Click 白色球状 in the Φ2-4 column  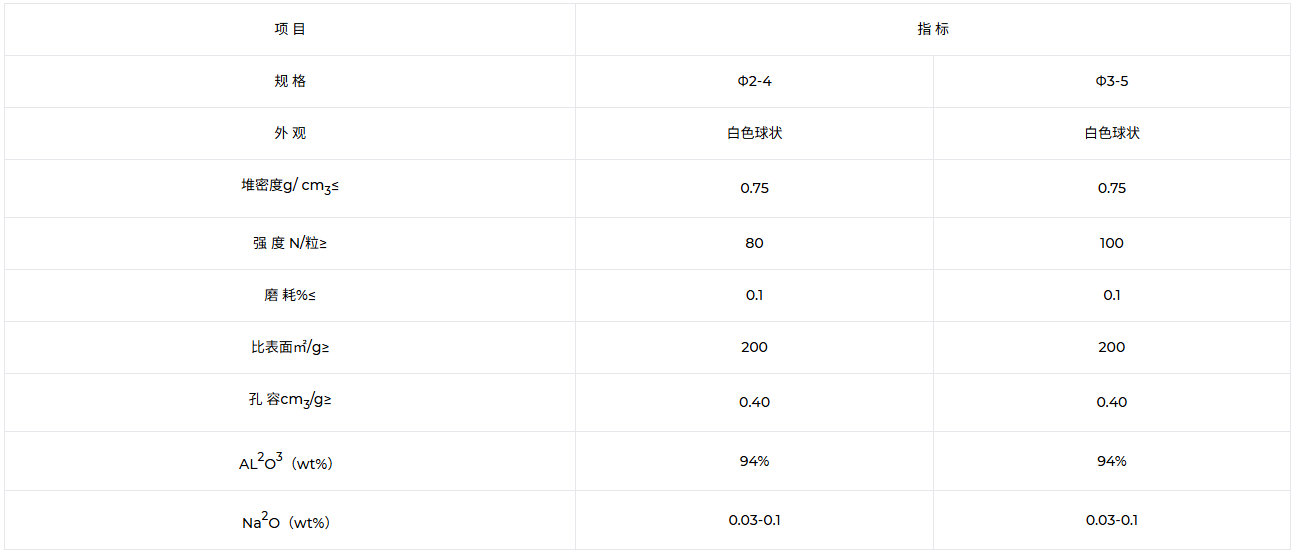(x=754, y=133)
